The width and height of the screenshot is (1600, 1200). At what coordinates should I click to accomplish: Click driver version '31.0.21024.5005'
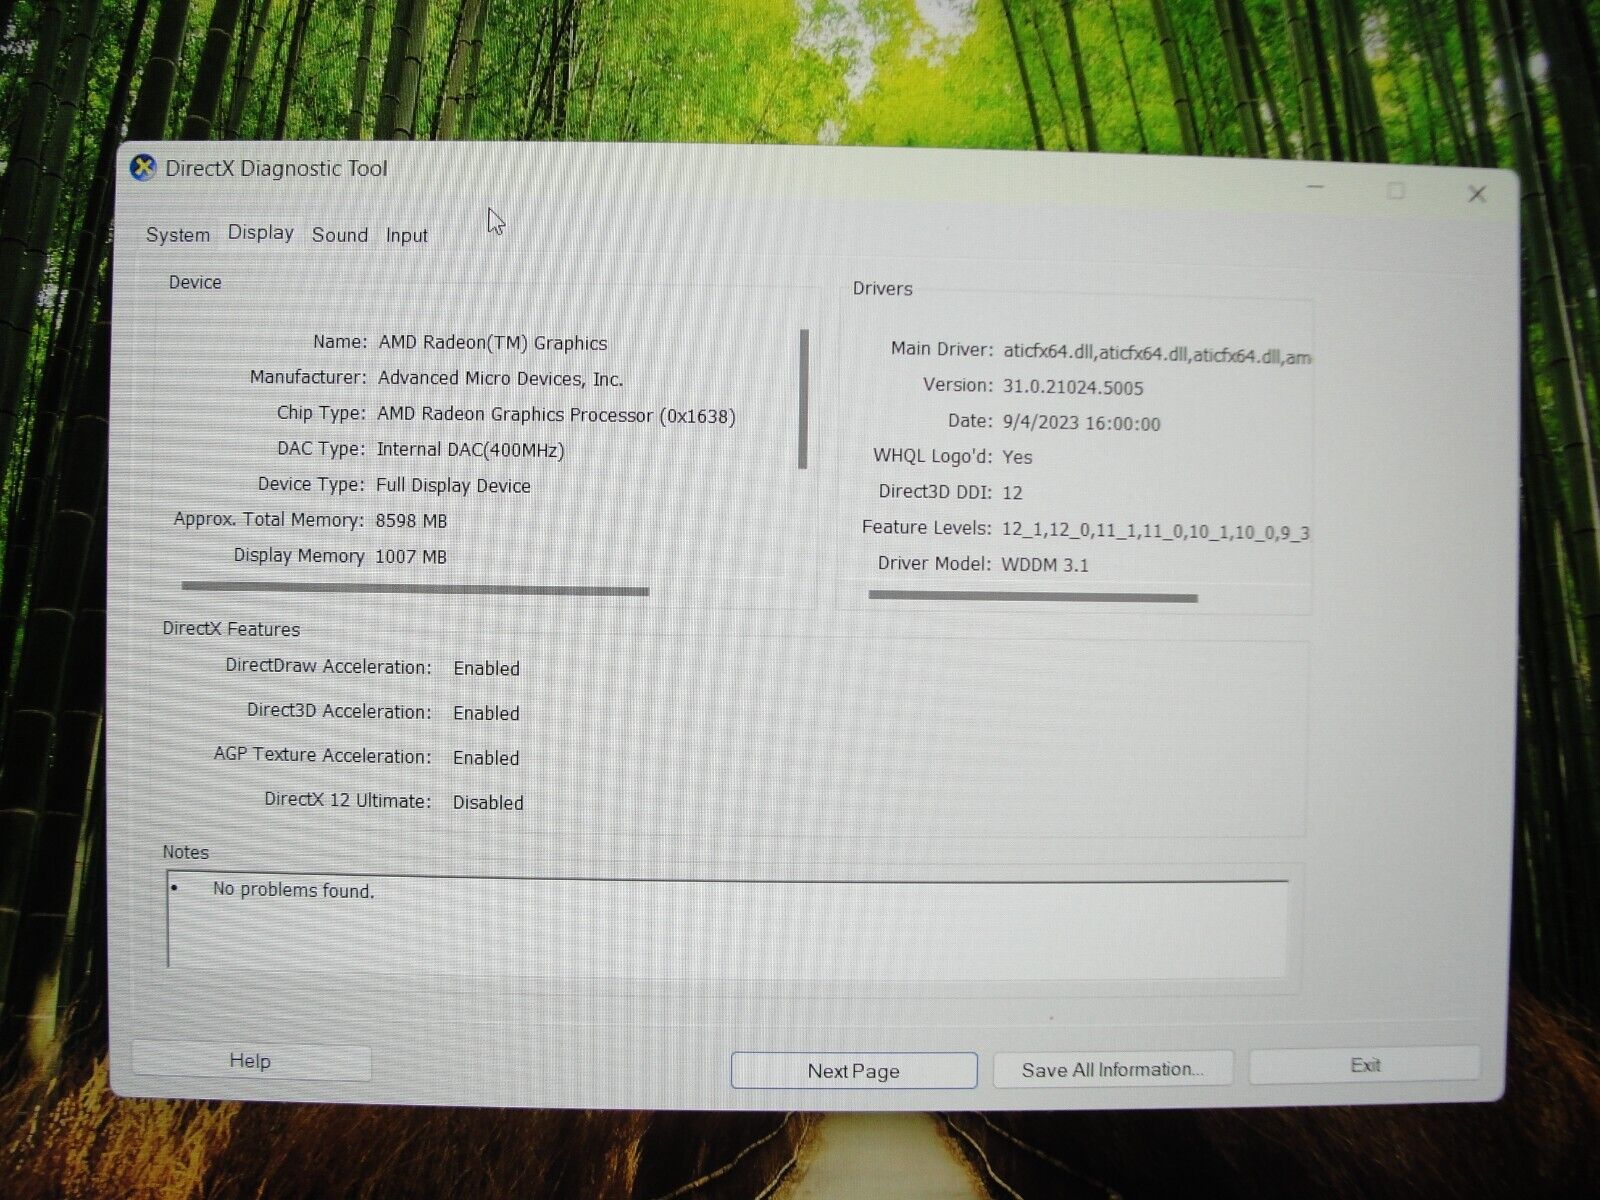point(1072,388)
